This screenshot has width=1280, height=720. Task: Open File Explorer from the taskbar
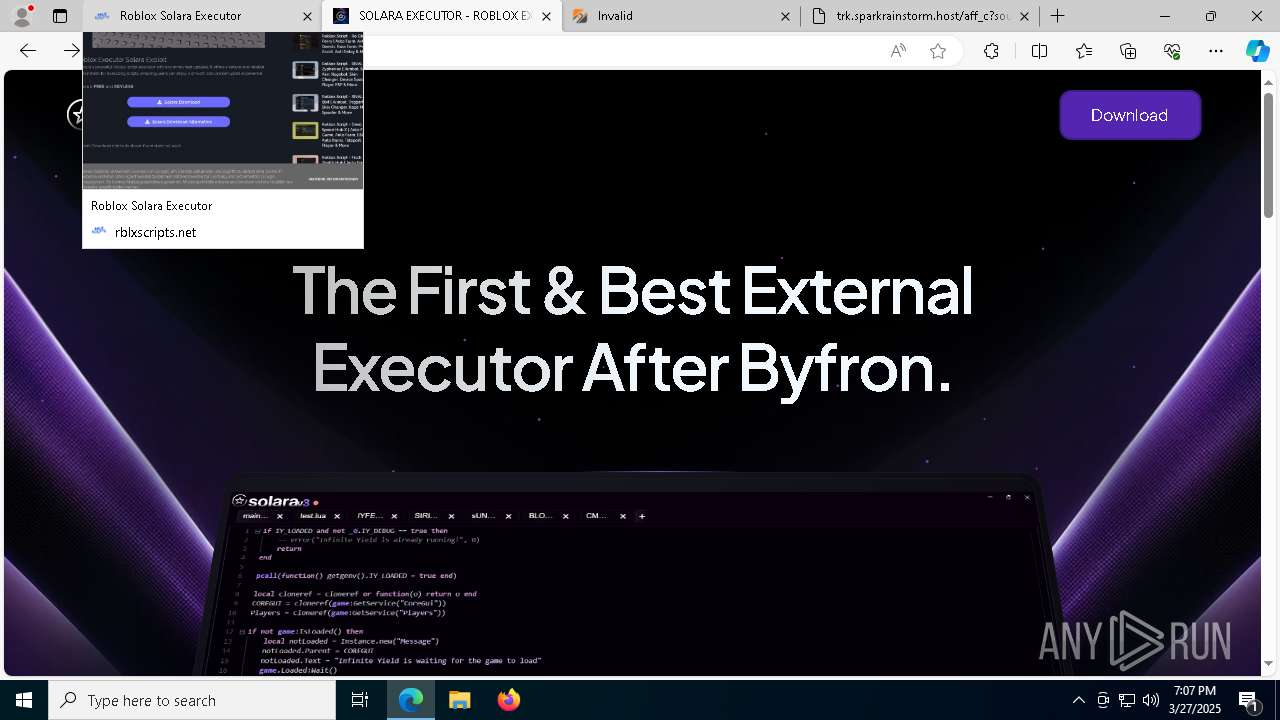click(459, 700)
